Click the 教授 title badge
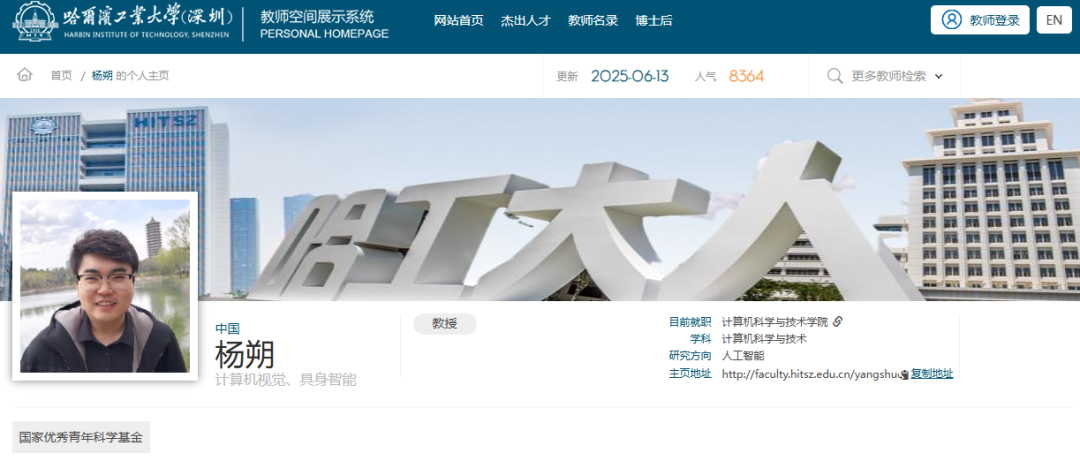1080x468 pixels. (x=445, y=324)
